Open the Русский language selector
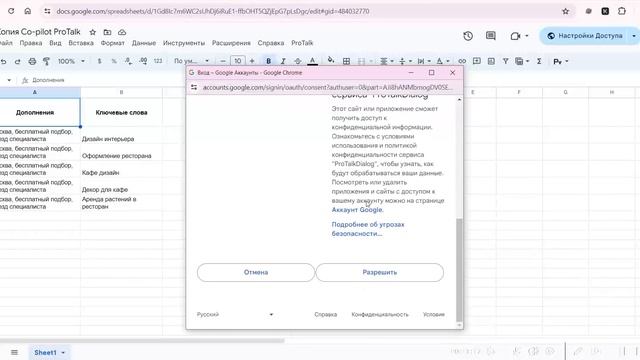 click(x=235, y=314)
